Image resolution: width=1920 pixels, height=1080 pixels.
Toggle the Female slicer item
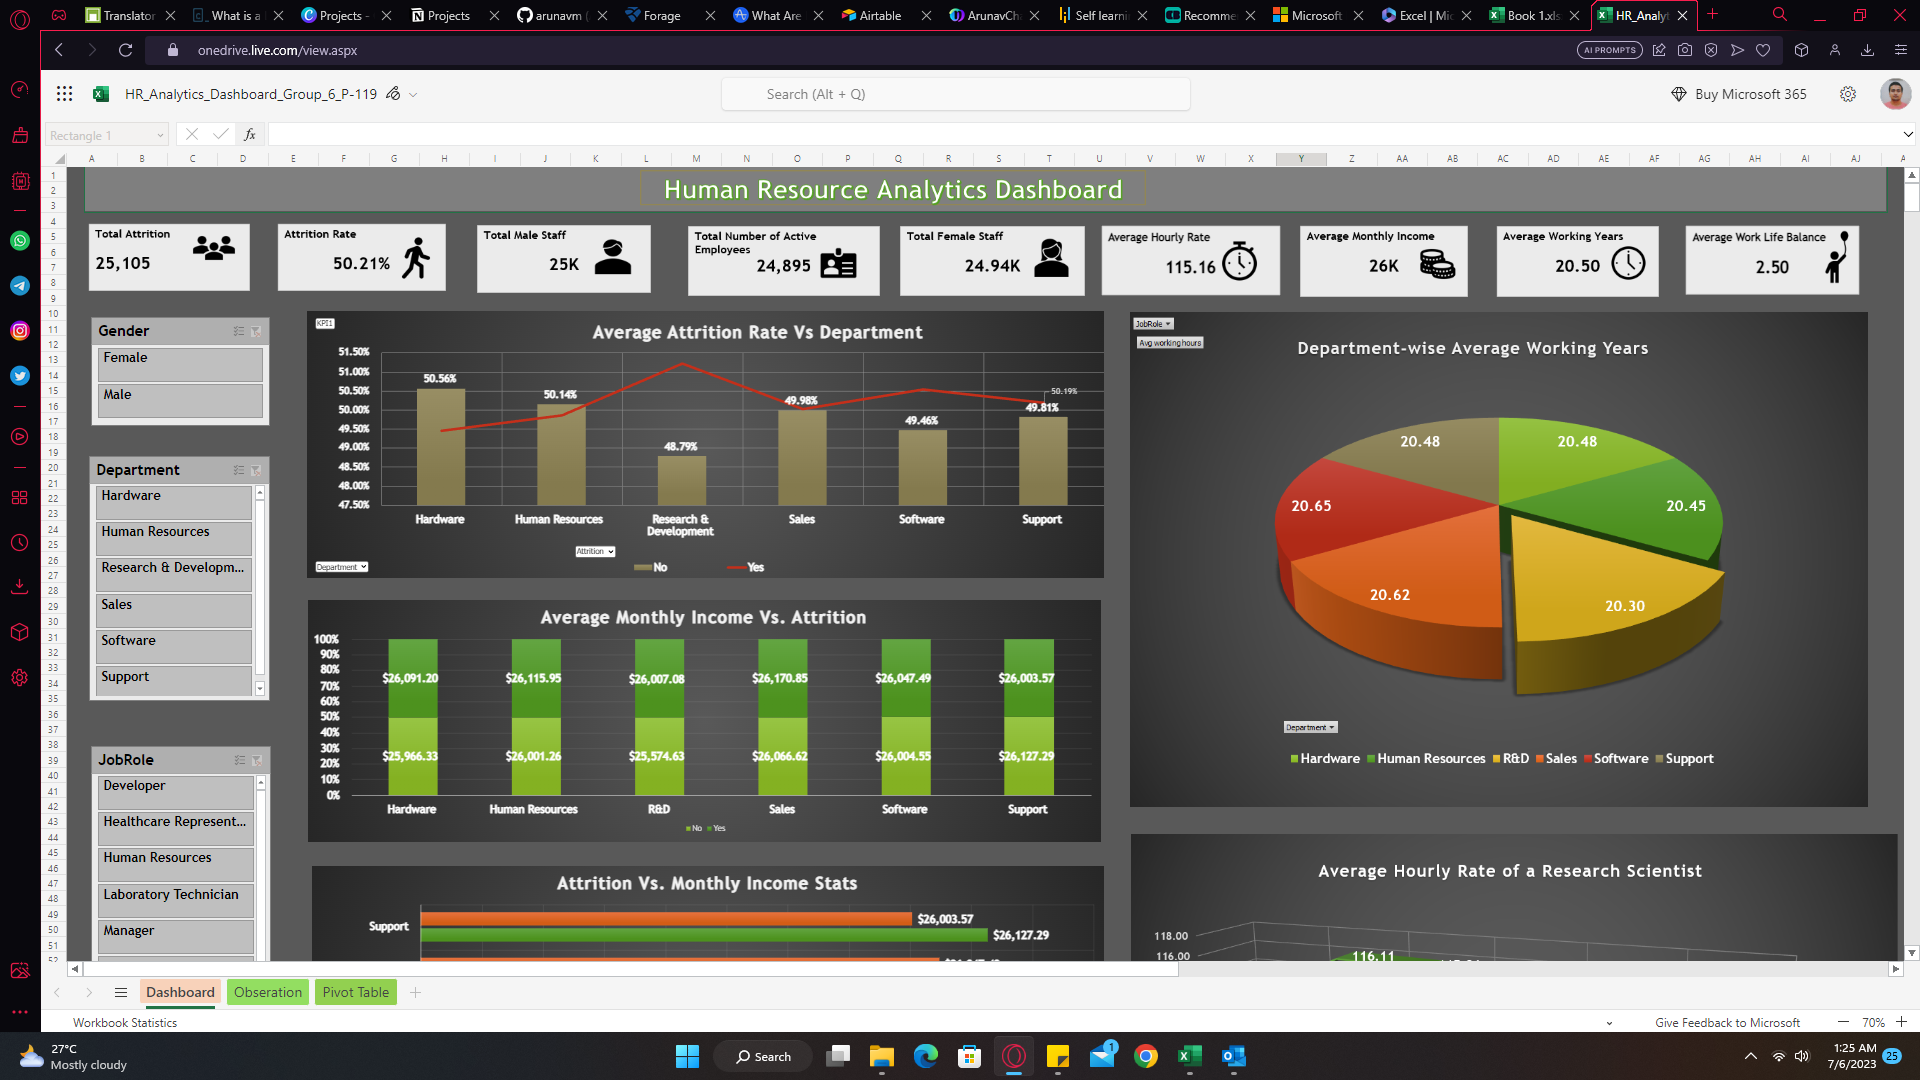point(180,363)
